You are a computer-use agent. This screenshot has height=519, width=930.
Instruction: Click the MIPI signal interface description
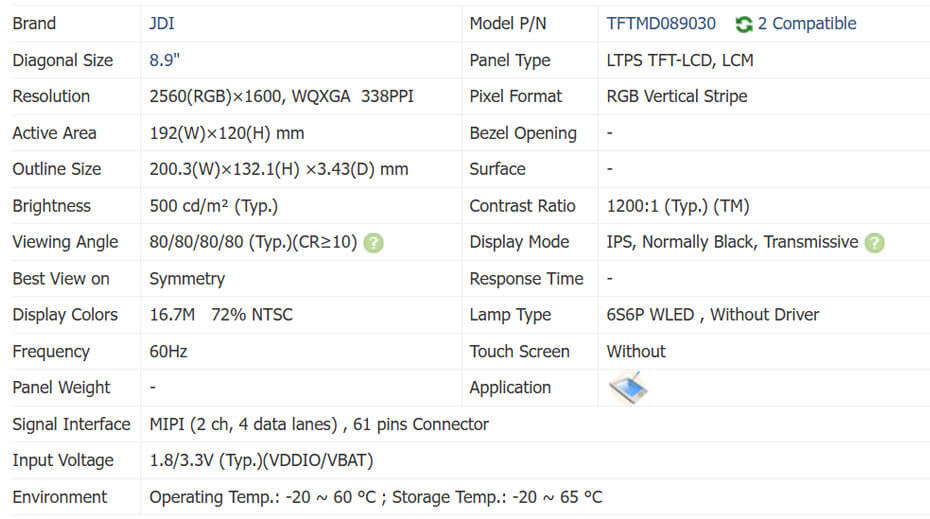(319, 424)
